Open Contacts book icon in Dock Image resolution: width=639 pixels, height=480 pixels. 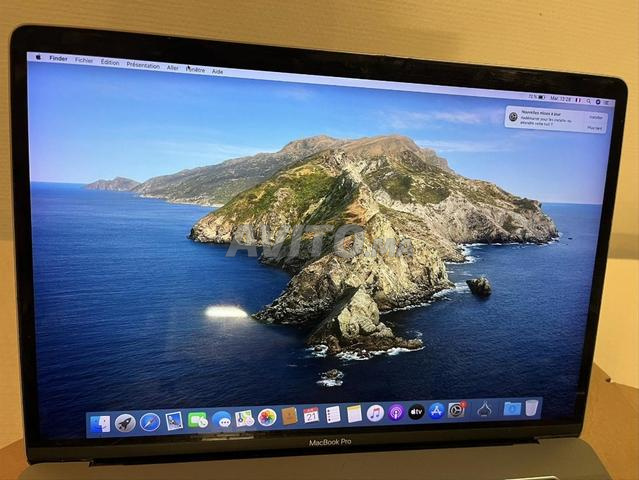coord(289,416)
